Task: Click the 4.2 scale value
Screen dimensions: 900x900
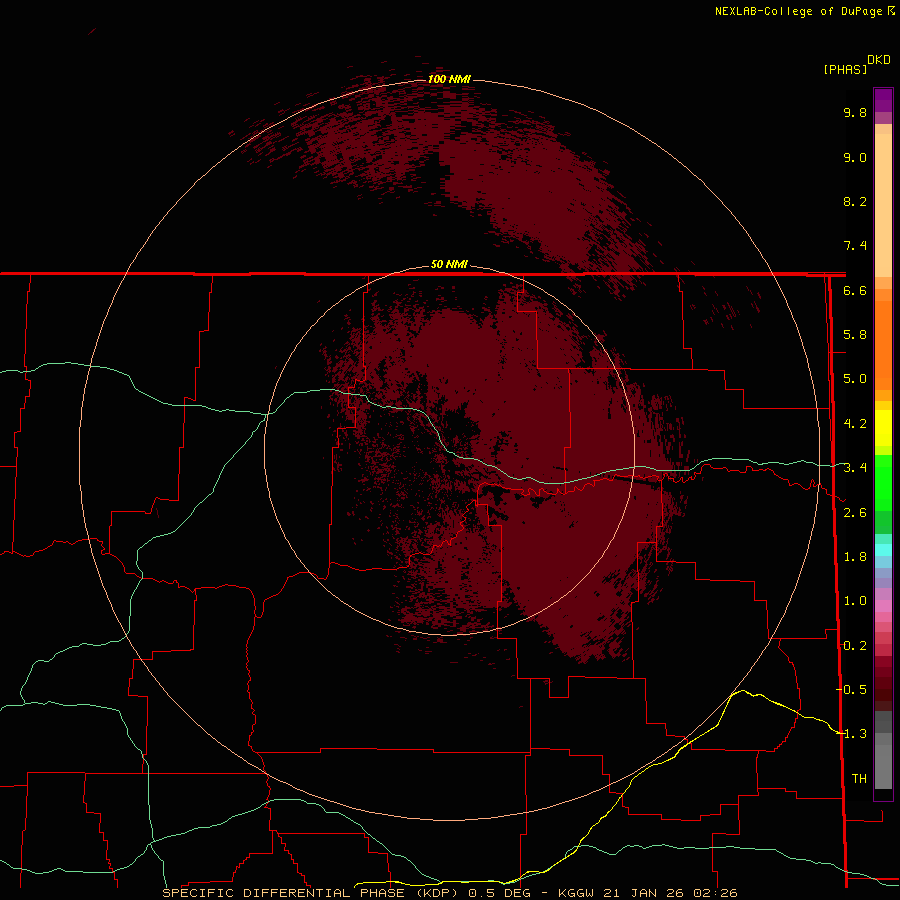Action: (x=855, y=424)
